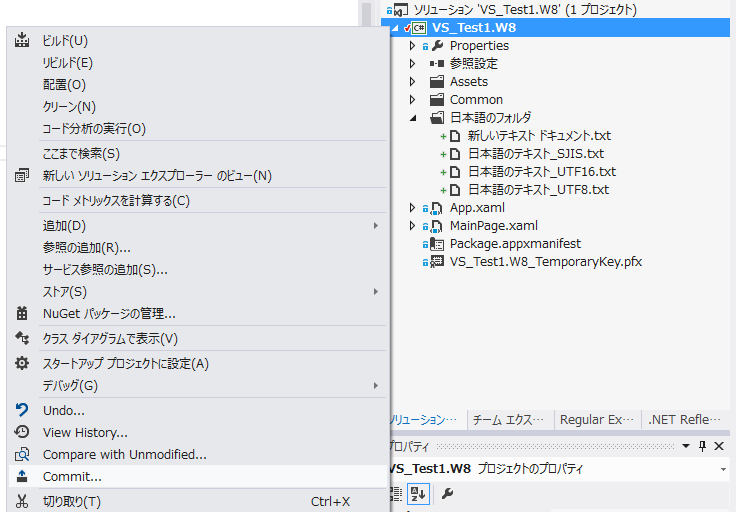Switch to the ソリューション explorer tab
This screenshot has height=512, width=736.
(x=427, y=420)
